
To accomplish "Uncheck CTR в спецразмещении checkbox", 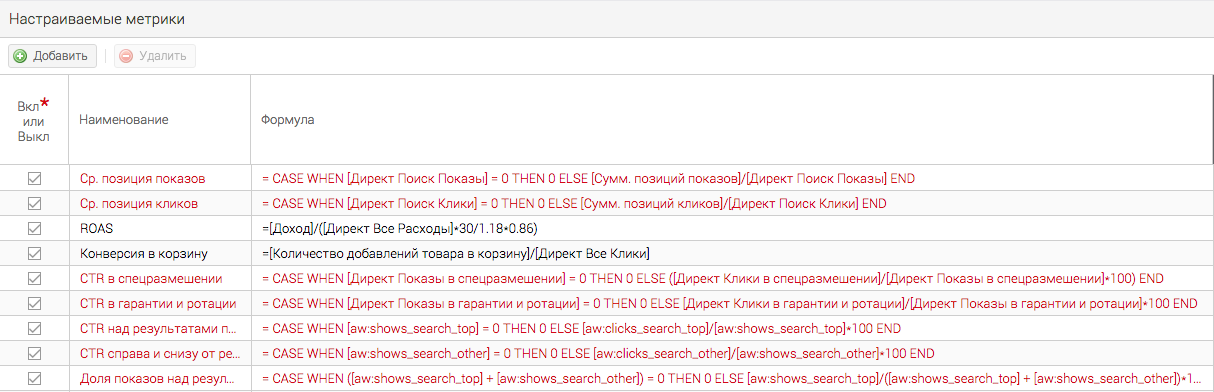I will pos(34,278).
